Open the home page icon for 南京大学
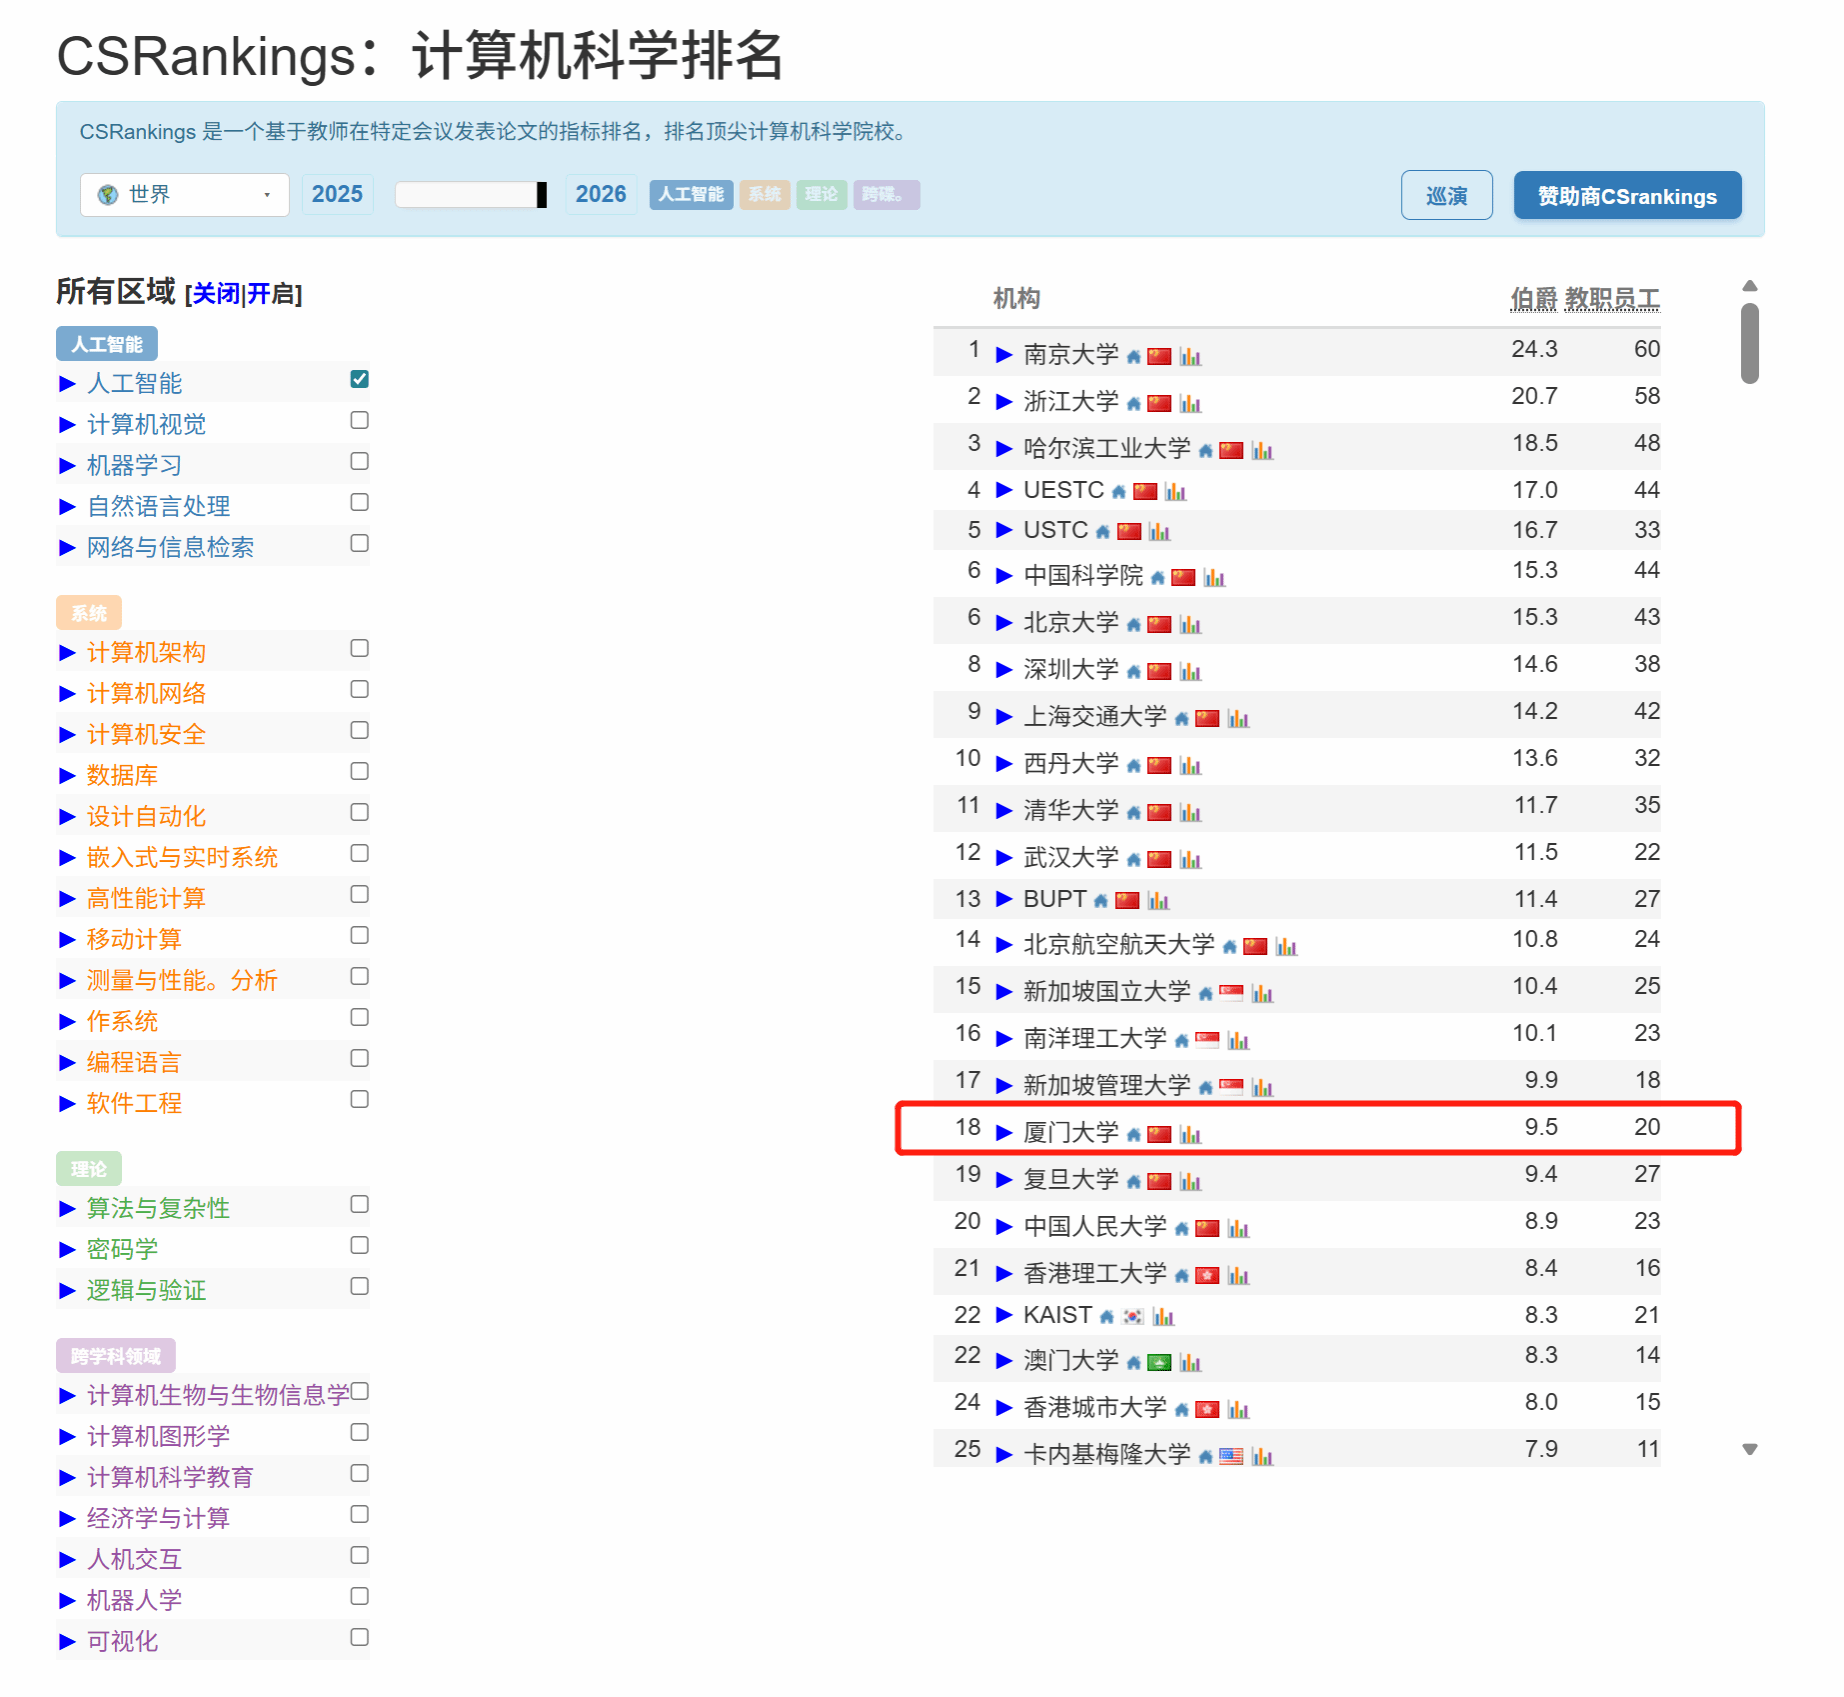 pyautogui.click(x=1133, y=357)
